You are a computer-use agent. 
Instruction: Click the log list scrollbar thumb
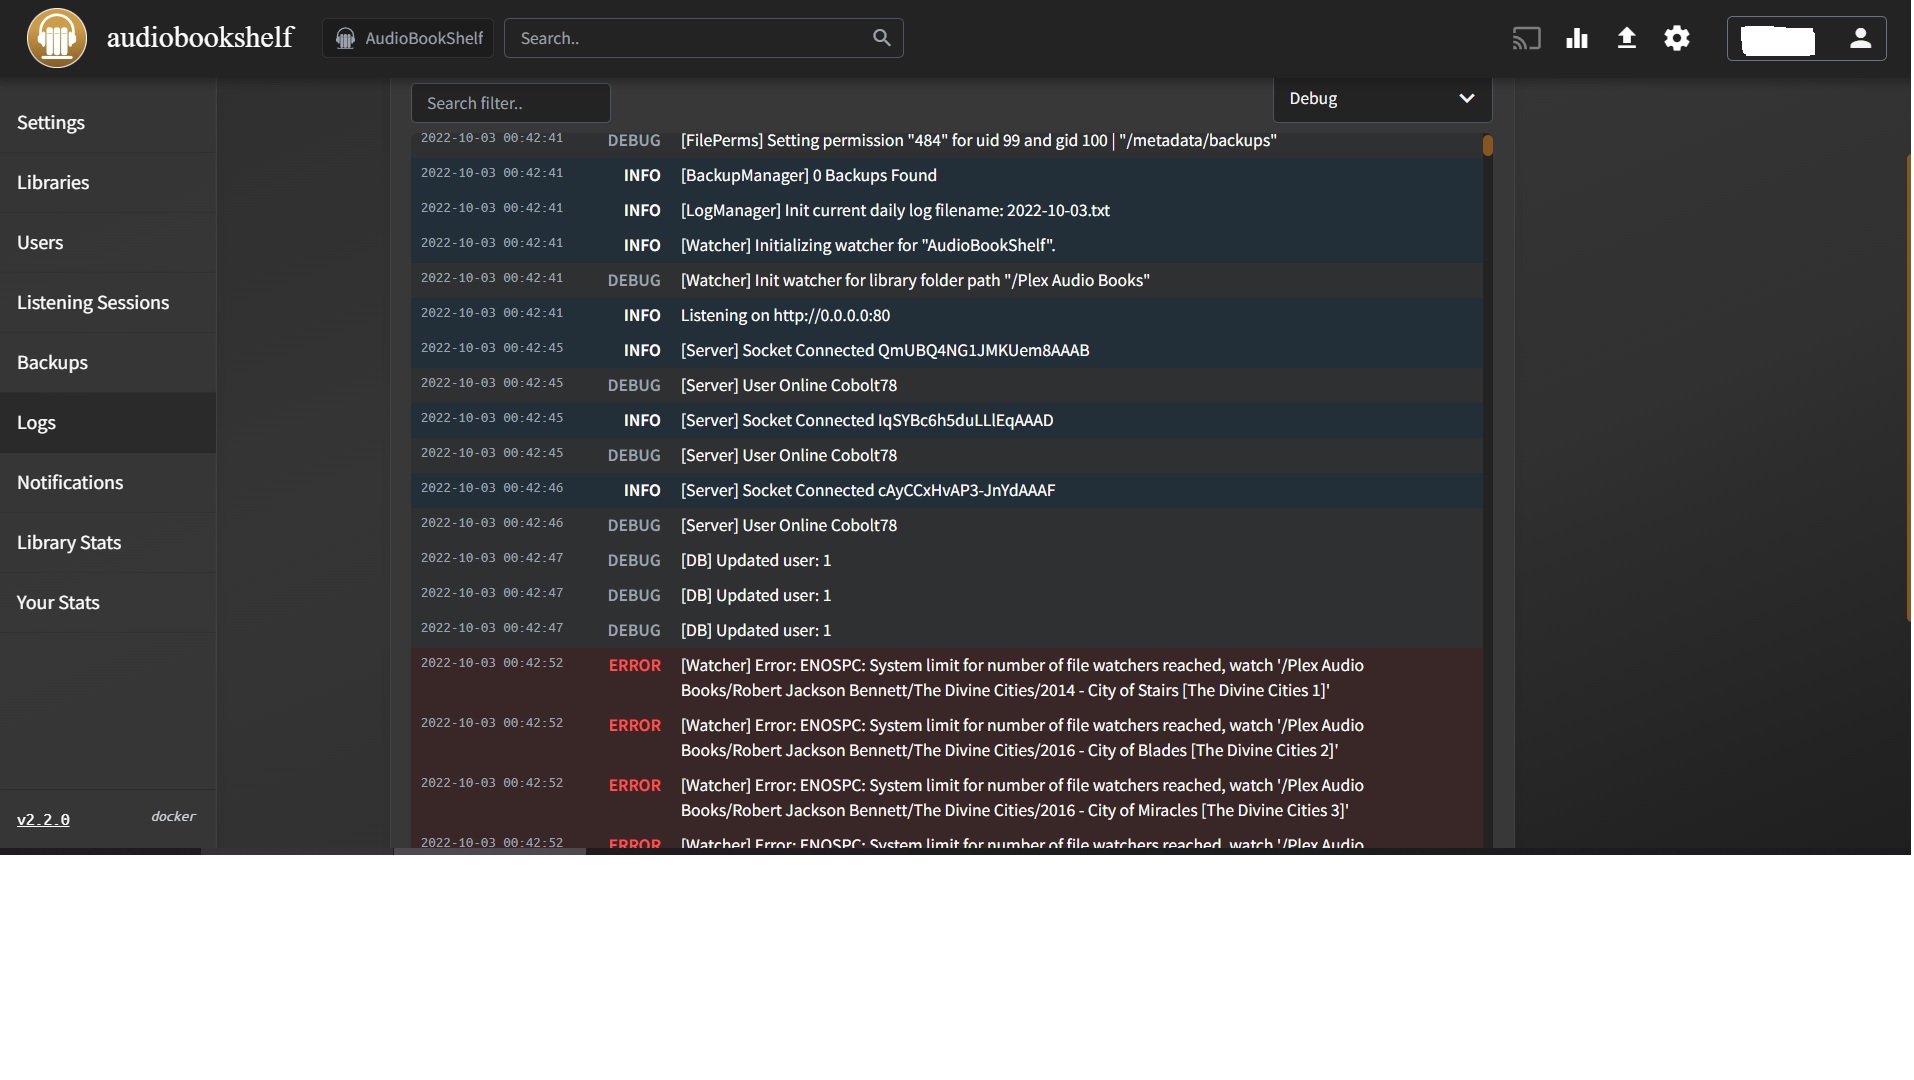point(1488,146)
